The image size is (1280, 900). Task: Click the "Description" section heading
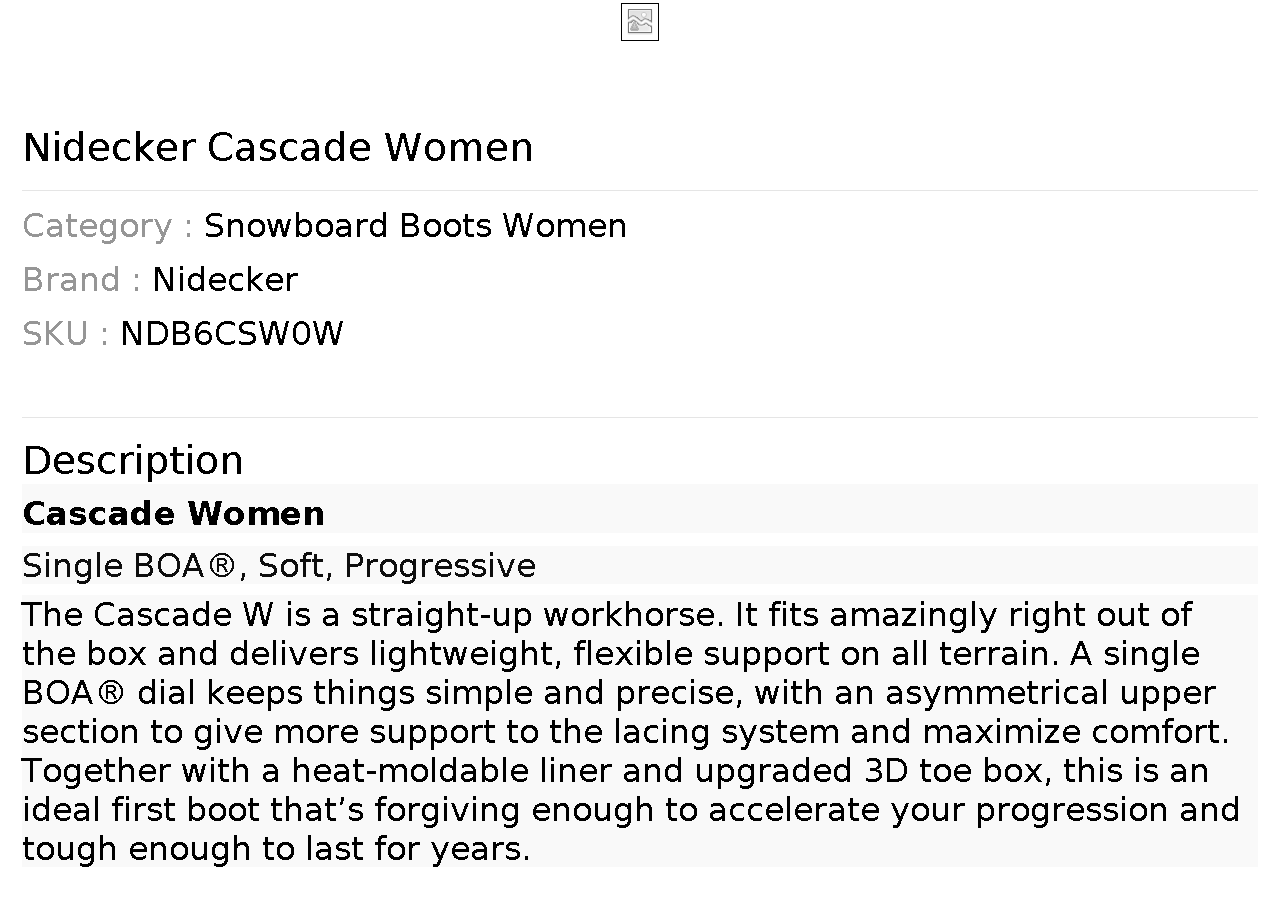133,460
